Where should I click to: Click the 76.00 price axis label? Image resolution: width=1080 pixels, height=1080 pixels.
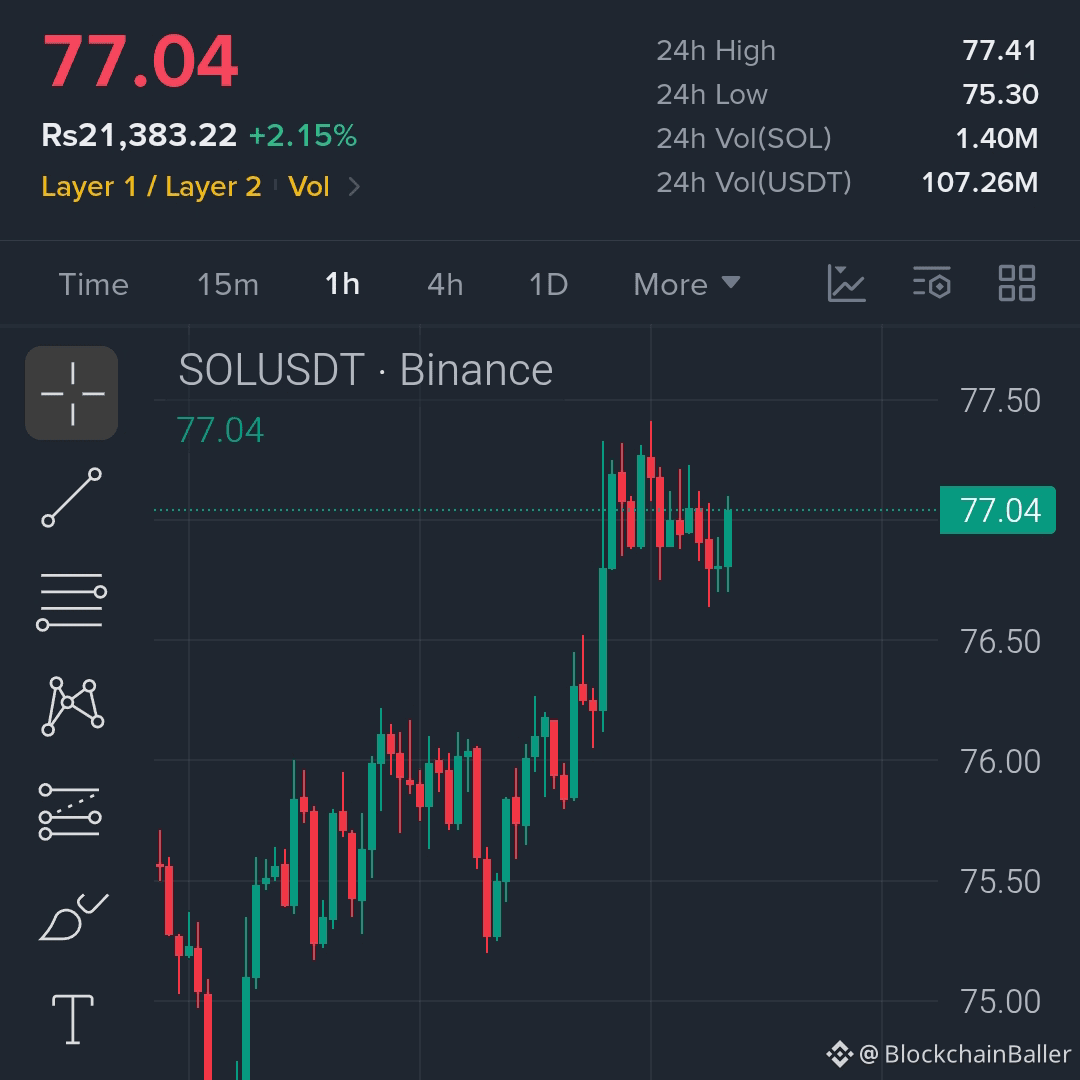(1000, 762)
